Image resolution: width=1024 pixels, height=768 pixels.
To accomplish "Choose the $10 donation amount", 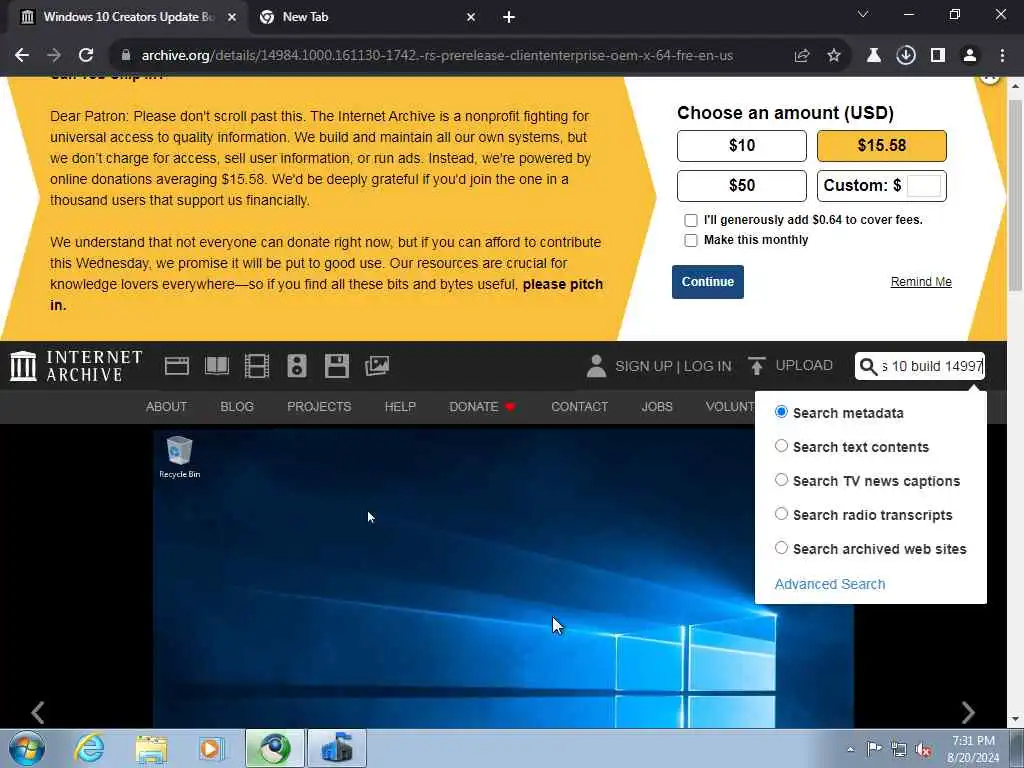I will (x=742, y=146).
